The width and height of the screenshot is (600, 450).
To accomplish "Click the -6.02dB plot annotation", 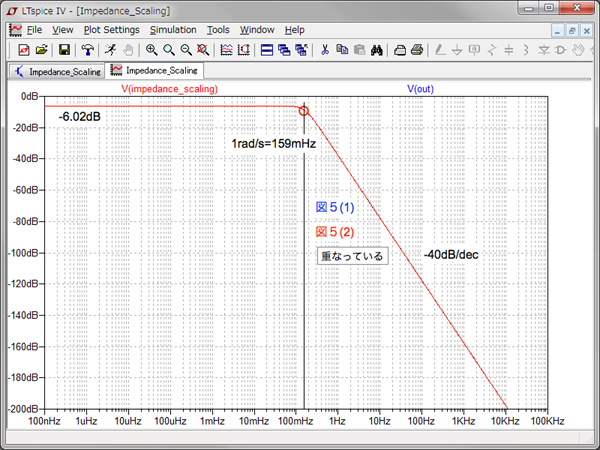I will 79,117.
